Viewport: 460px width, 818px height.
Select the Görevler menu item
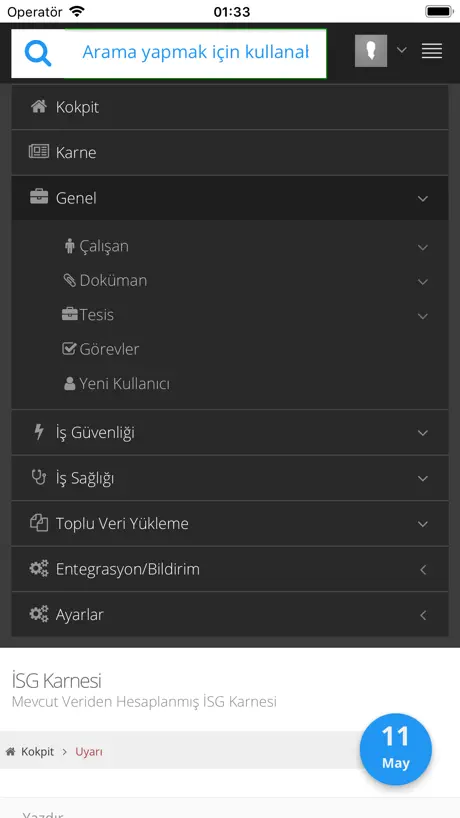click(x=101, y=349)
